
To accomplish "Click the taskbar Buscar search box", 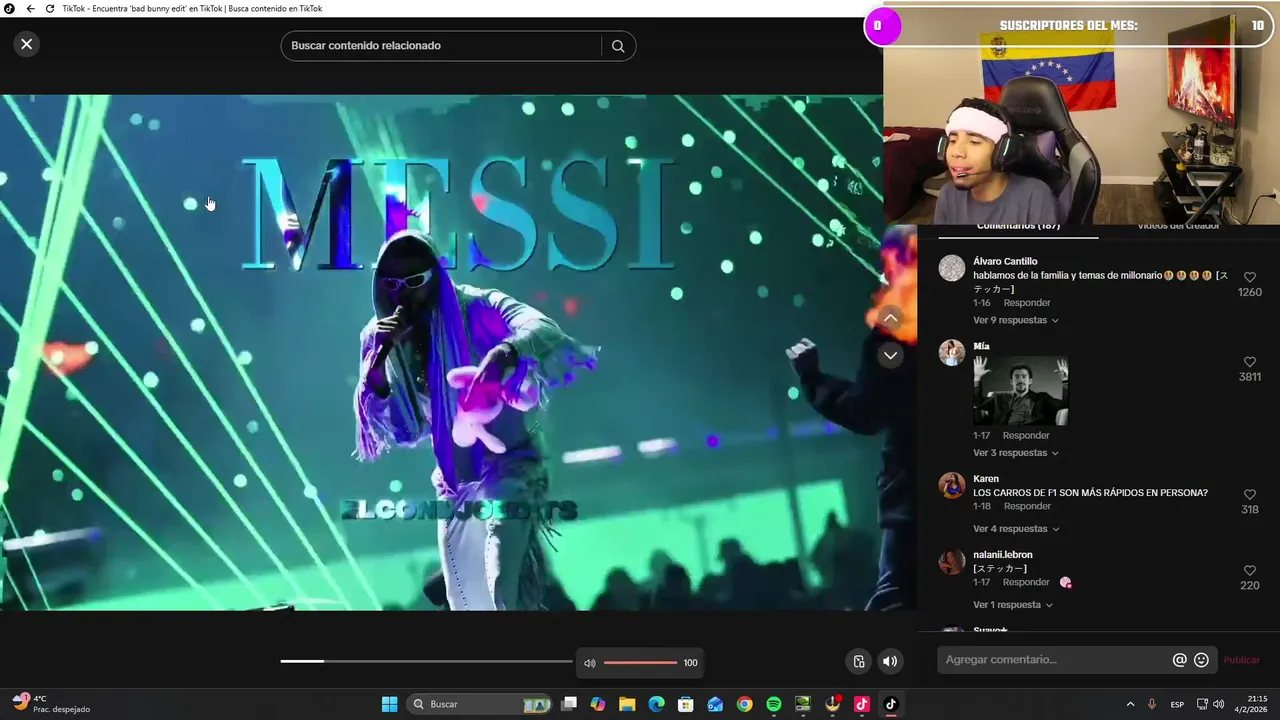I will pos(481,704).
